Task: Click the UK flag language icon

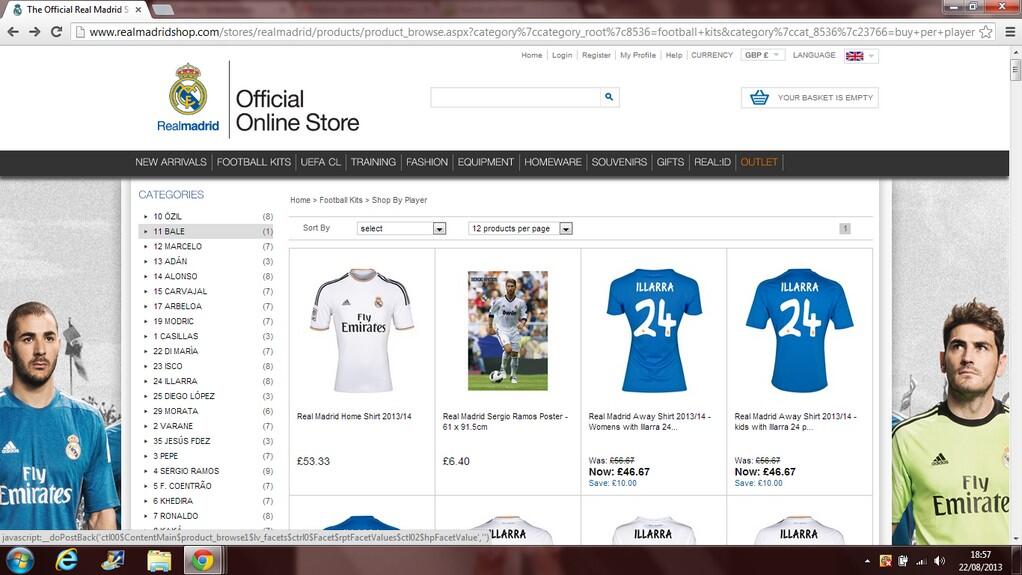Action: tap(854, 56)
